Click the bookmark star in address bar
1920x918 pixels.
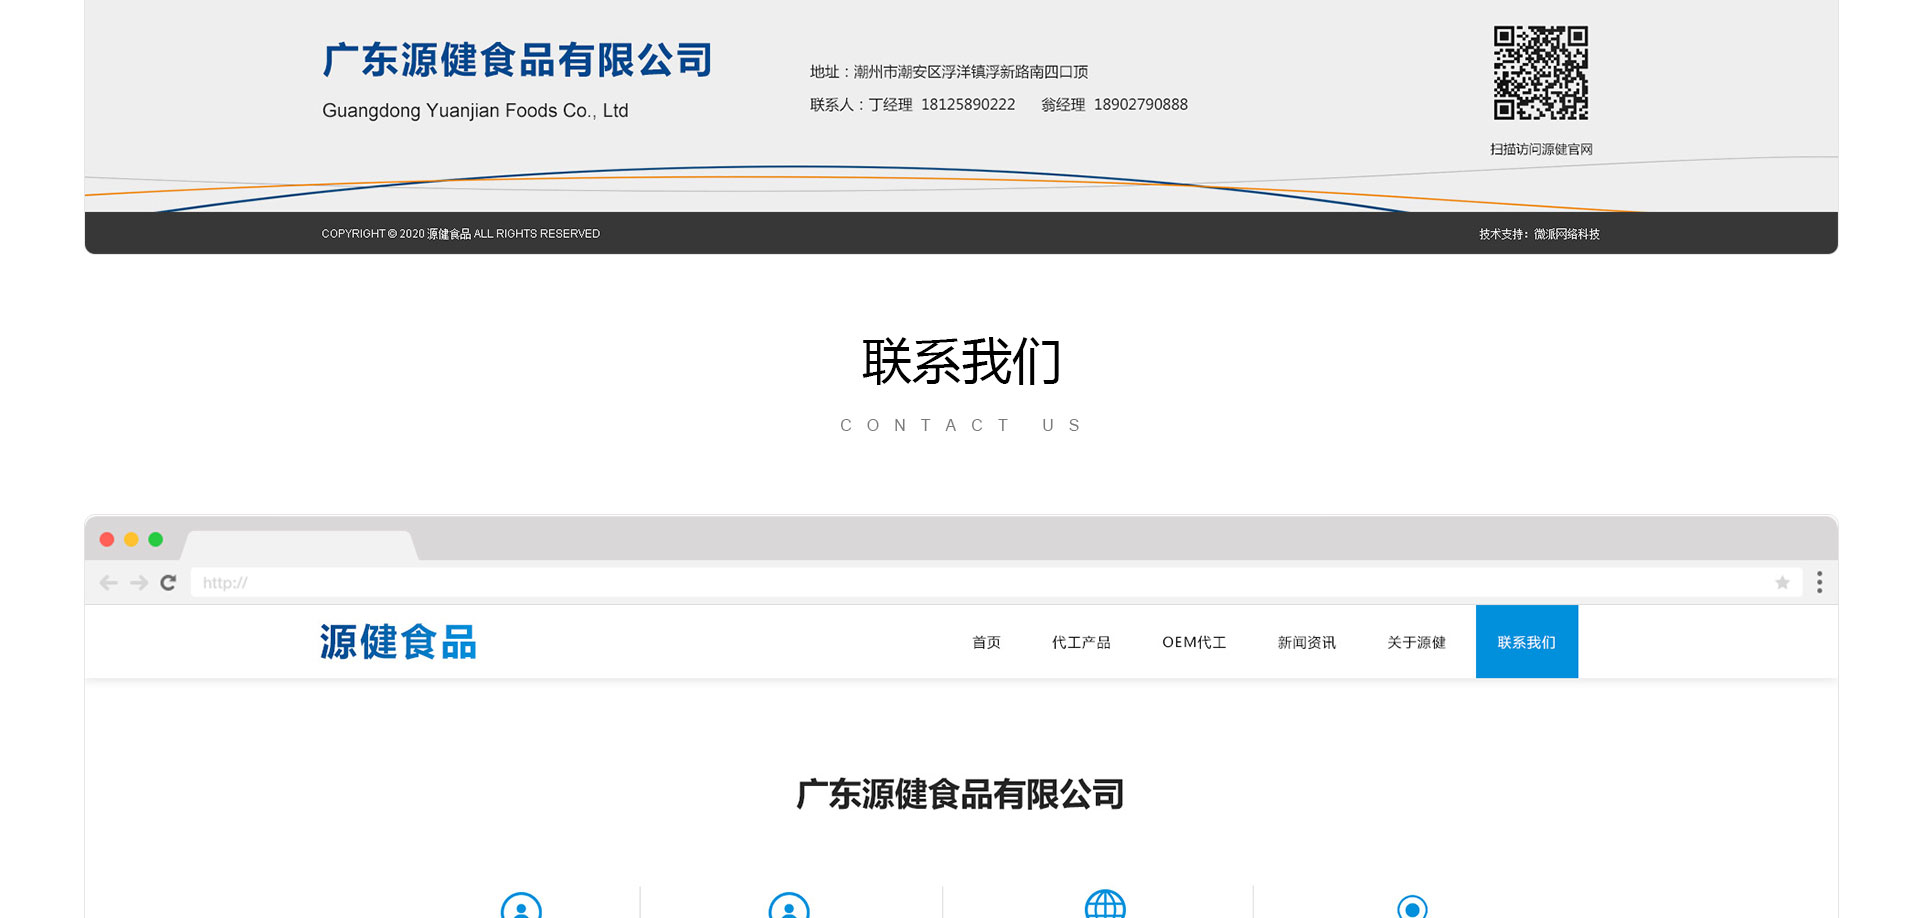[1782, 583]
